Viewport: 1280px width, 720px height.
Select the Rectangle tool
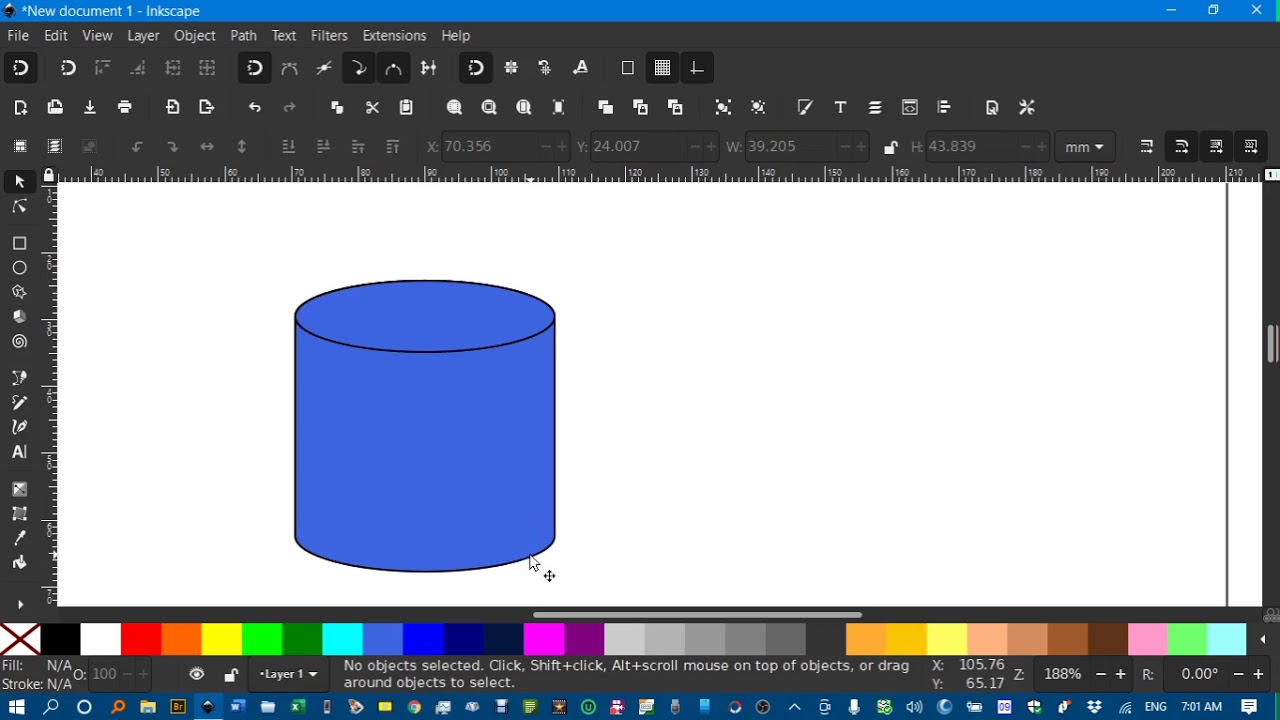click(19, 244)
